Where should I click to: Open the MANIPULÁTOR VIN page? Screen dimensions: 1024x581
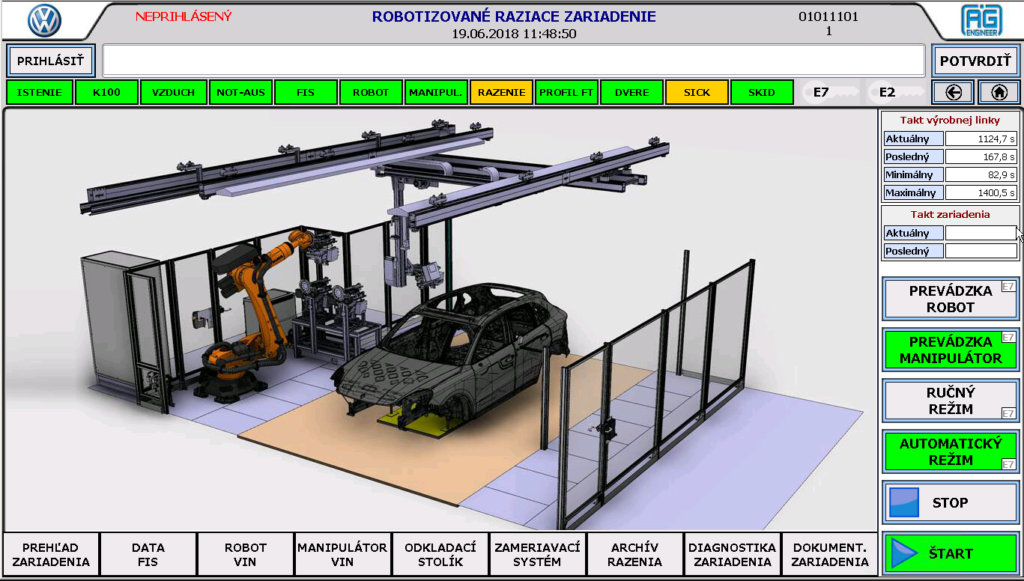341,556
